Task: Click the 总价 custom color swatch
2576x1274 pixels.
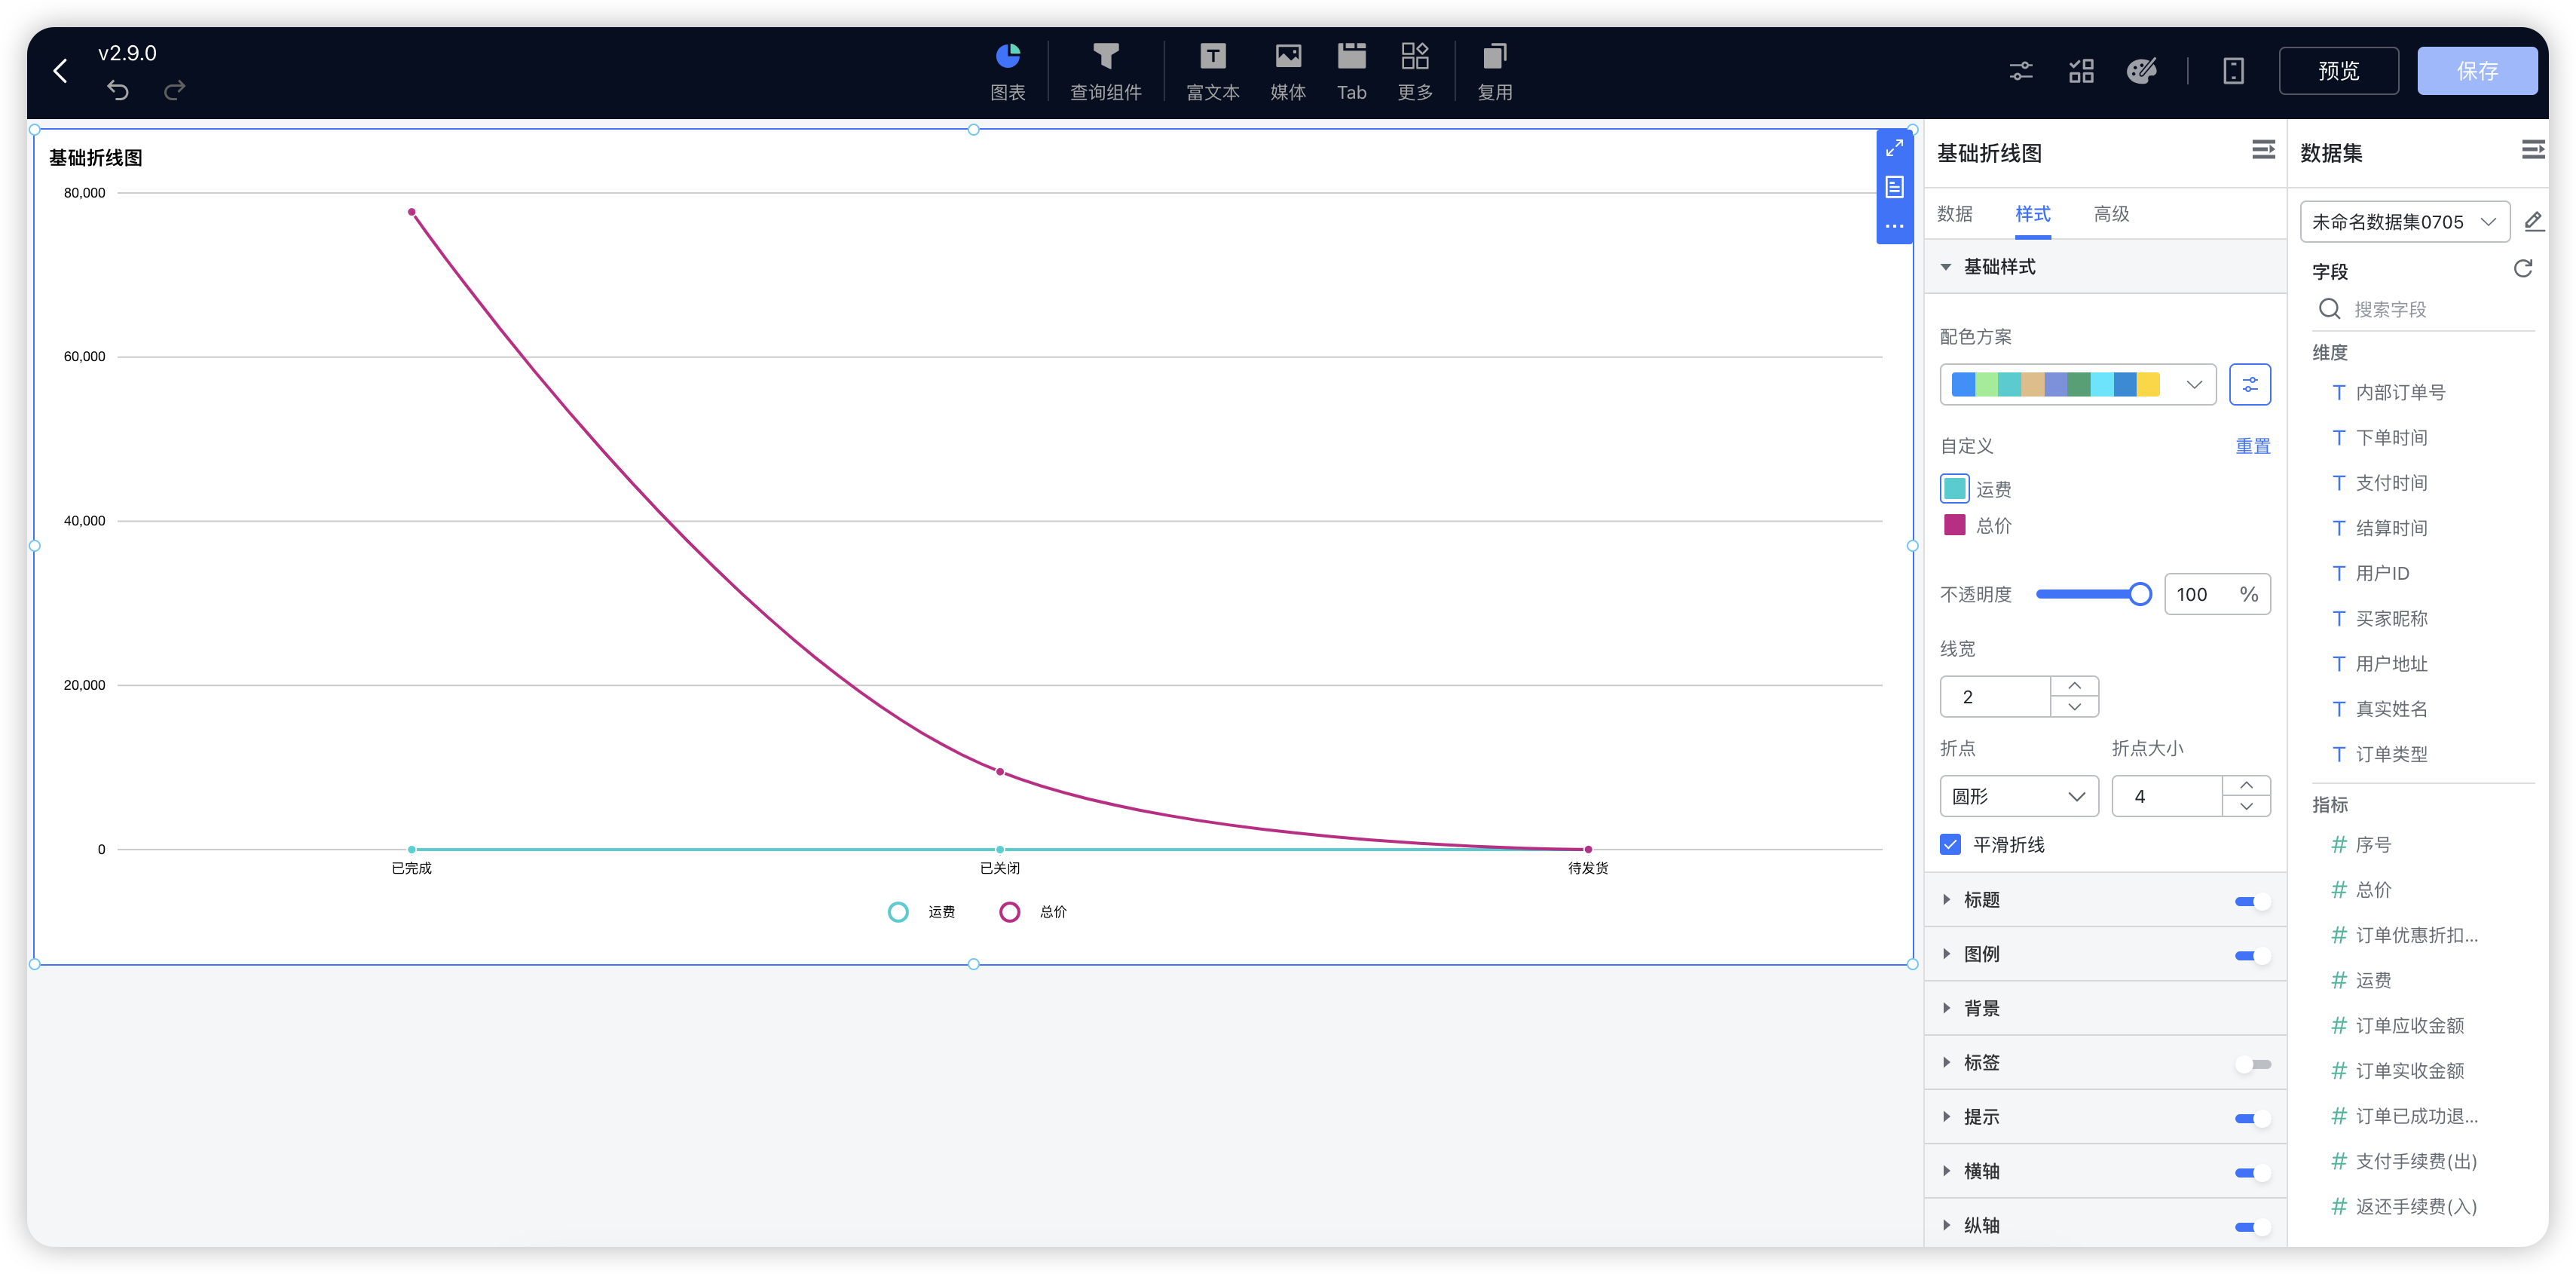Action: click(x=1954, y=525)
